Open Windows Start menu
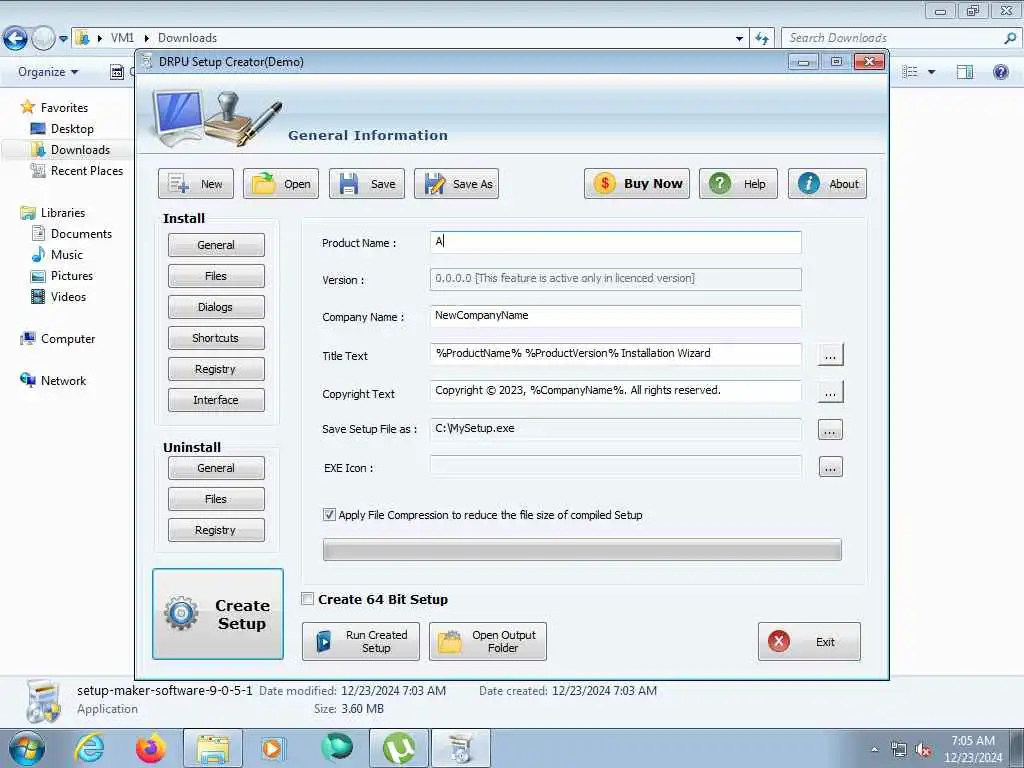Viewport: 1024px width, 768px height. (27, 748)
